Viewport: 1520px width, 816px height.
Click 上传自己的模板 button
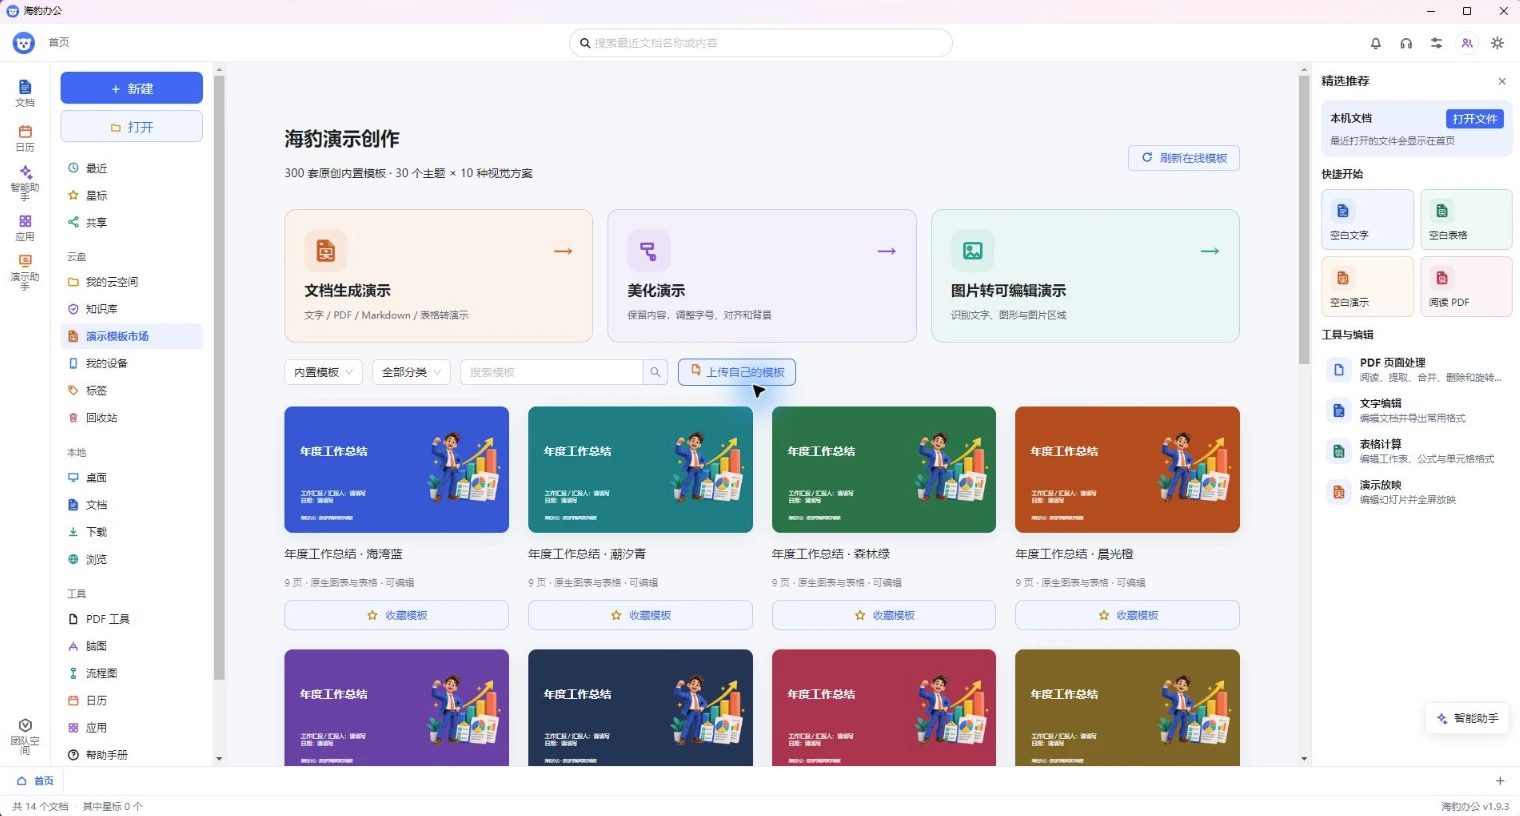pos(737,372)
